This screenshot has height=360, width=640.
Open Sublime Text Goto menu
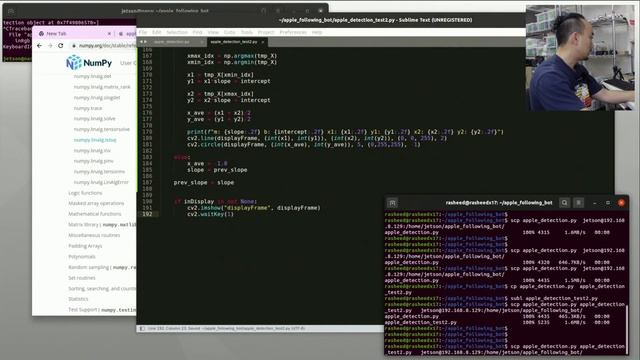(x=229, y=32)
